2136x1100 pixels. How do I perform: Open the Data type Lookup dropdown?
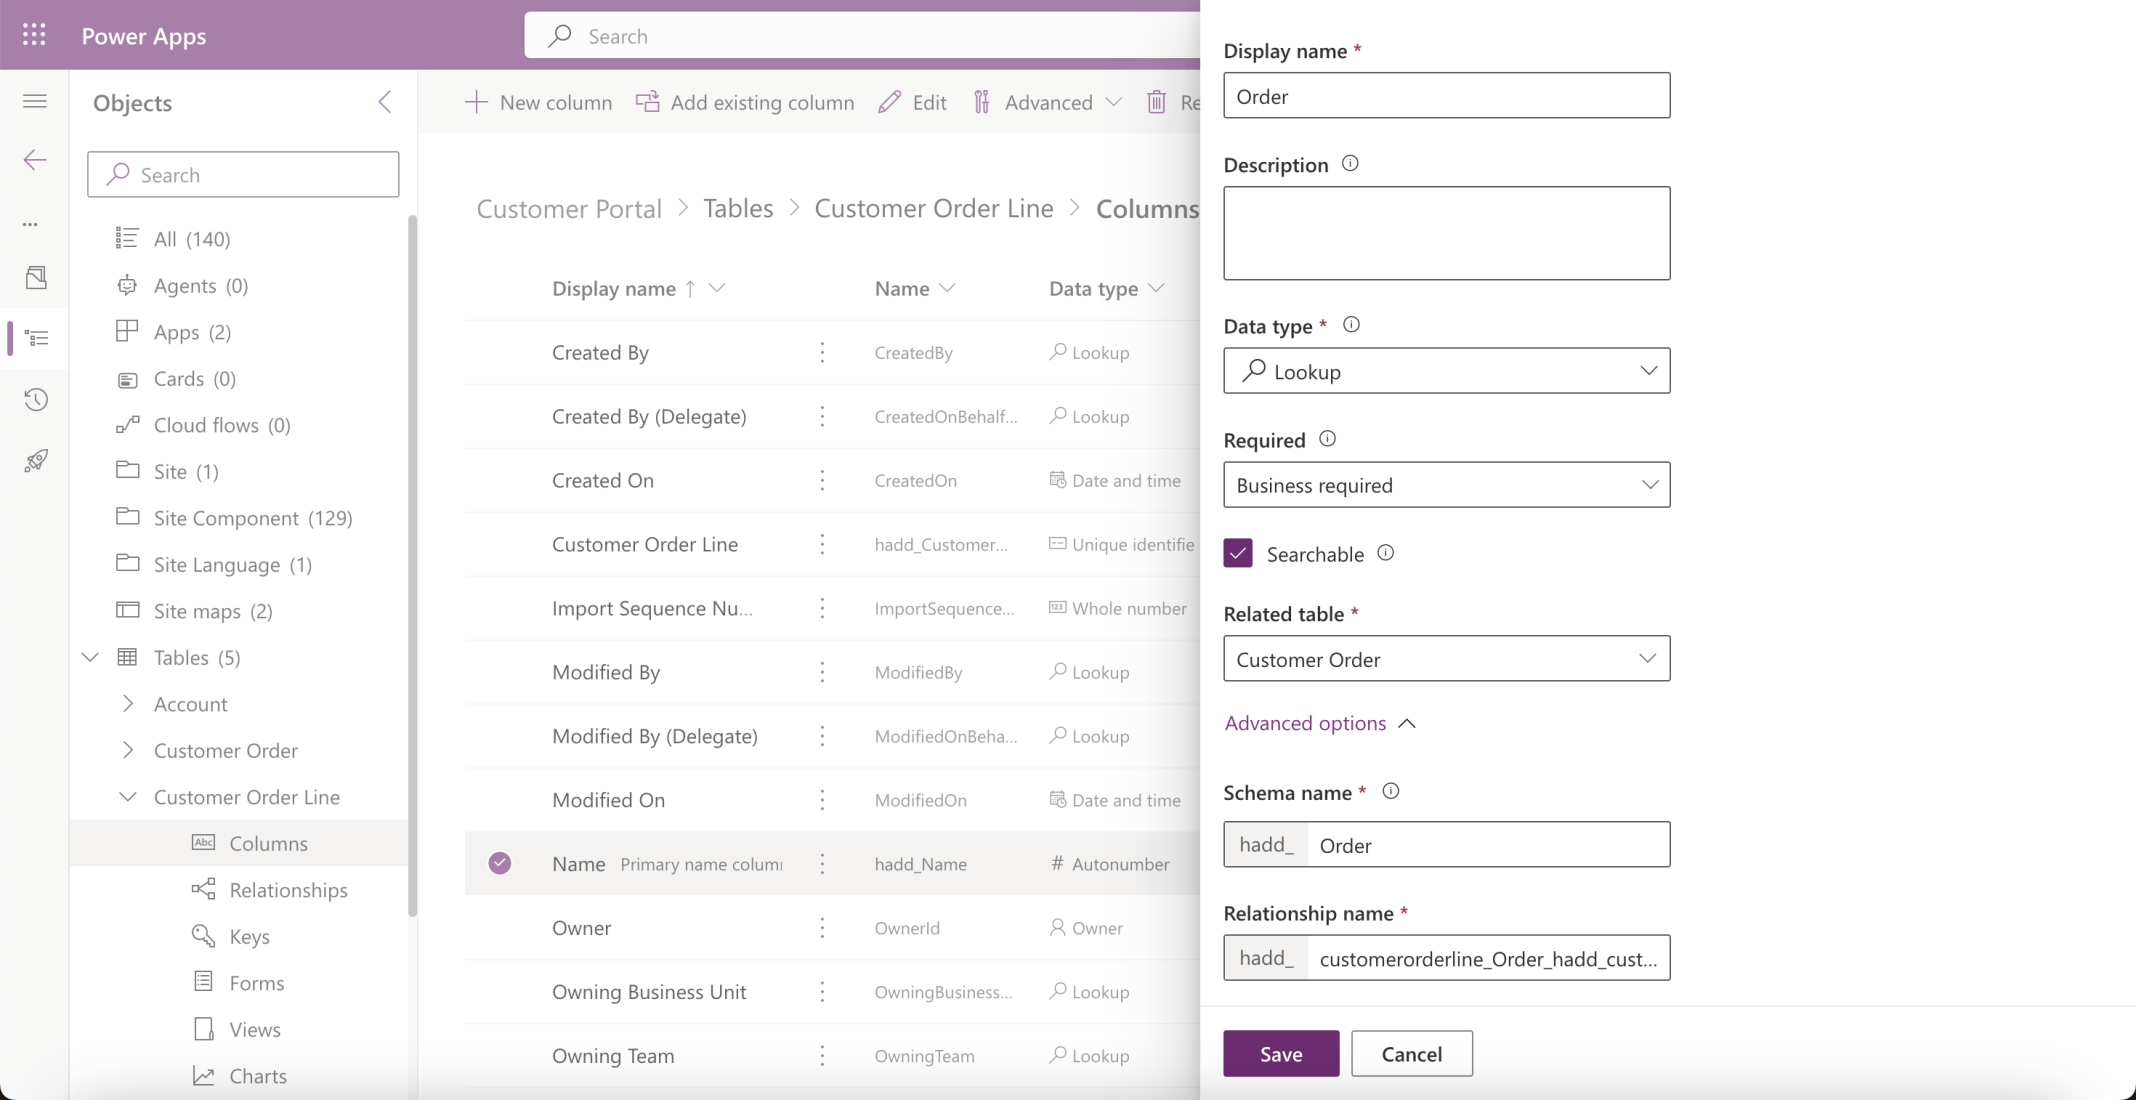click(1446, 371)
